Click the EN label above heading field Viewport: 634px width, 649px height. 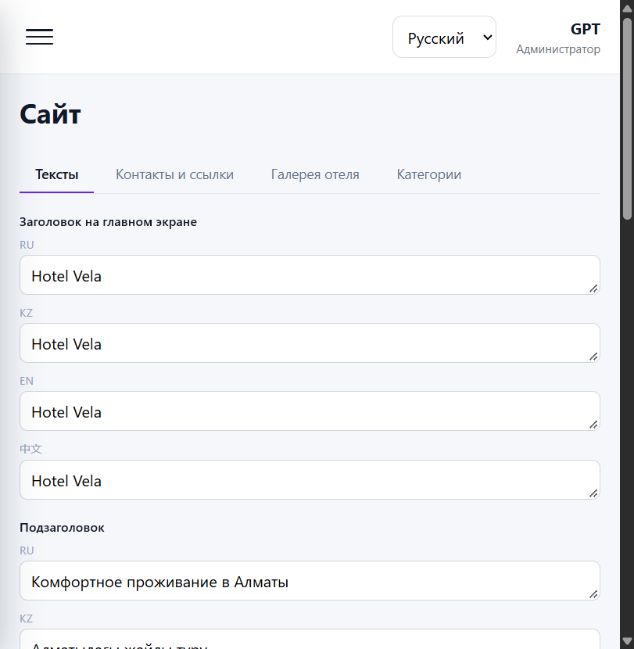pyautogui.click(x=26, y=381)
